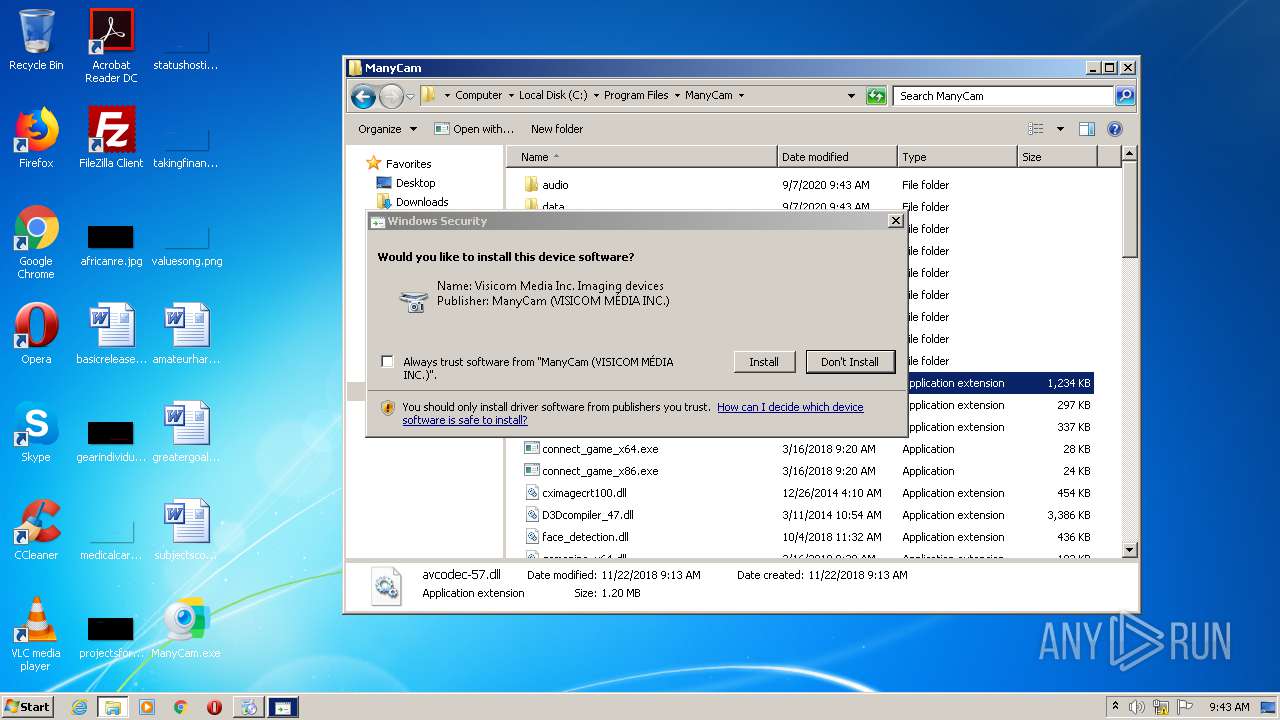
Task: Click New folder toolbar item
Action: [557, 129]
